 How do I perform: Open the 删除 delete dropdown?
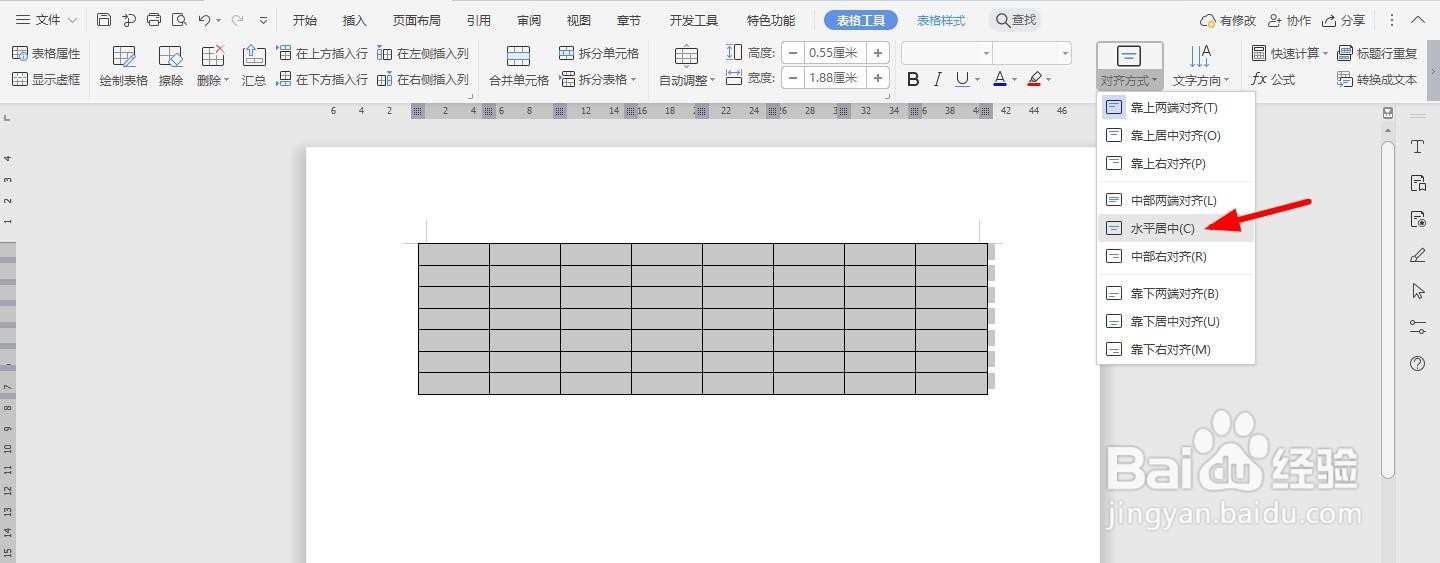tap(213, 66)
